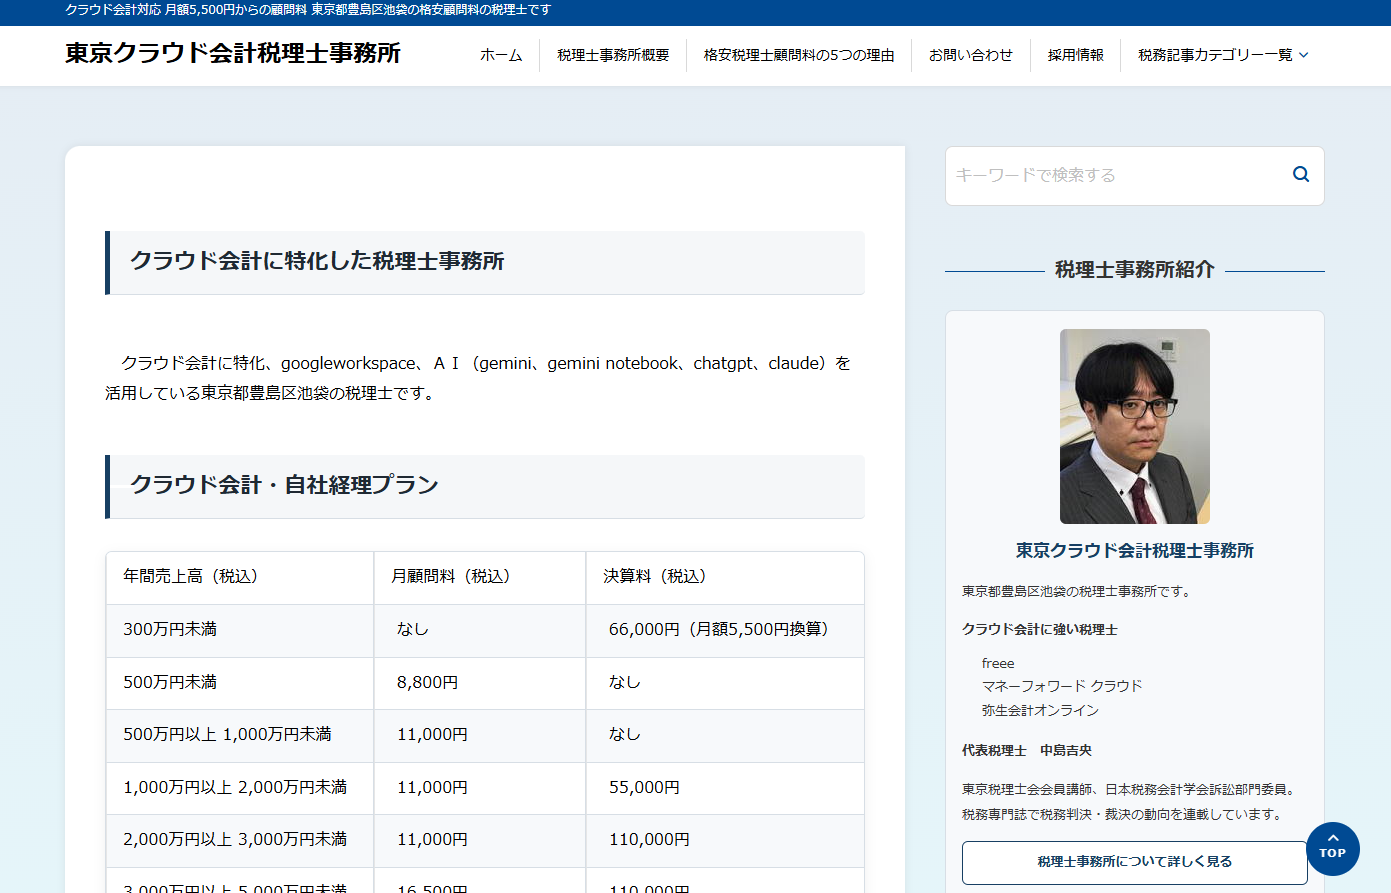Click the 決算料(税込) table header

(725, 577)
